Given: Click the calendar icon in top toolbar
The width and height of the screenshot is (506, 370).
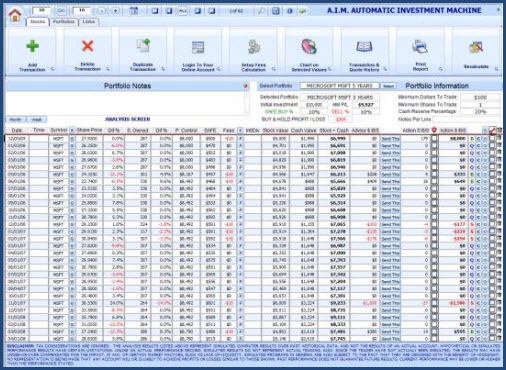Looking at the screenshot, I should [134, 11].
